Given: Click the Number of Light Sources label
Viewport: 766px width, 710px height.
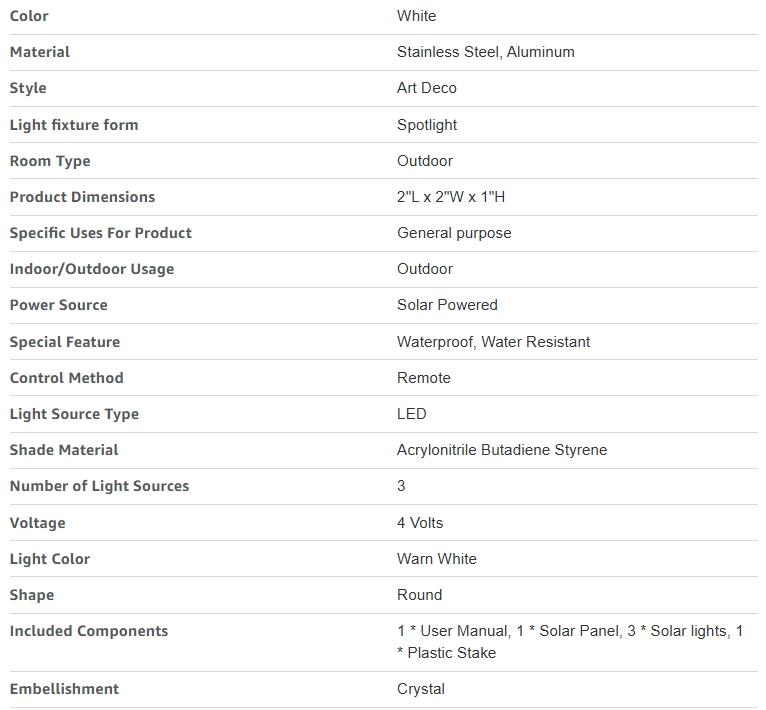Looking at the screenshot, I should click(x=99, y=486).
